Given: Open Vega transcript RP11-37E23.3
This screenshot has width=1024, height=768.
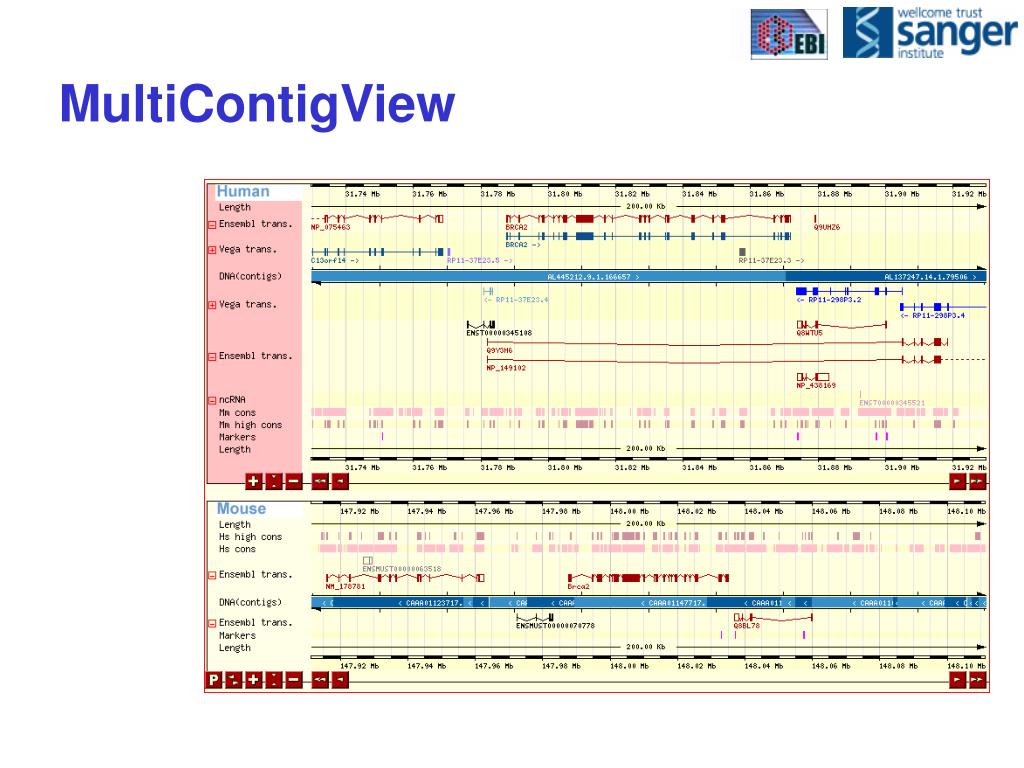Looking at the screenshot, I should [771, 260].
